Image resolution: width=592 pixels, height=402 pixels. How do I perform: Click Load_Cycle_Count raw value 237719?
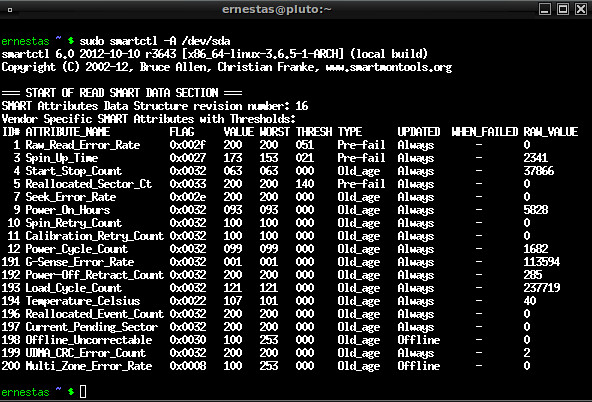point(541,288)
